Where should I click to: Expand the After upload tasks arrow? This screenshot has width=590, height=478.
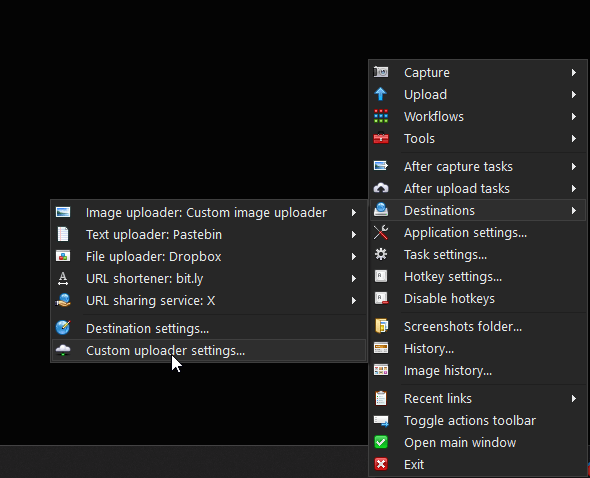pyautogui.click(x=573, y=188)
